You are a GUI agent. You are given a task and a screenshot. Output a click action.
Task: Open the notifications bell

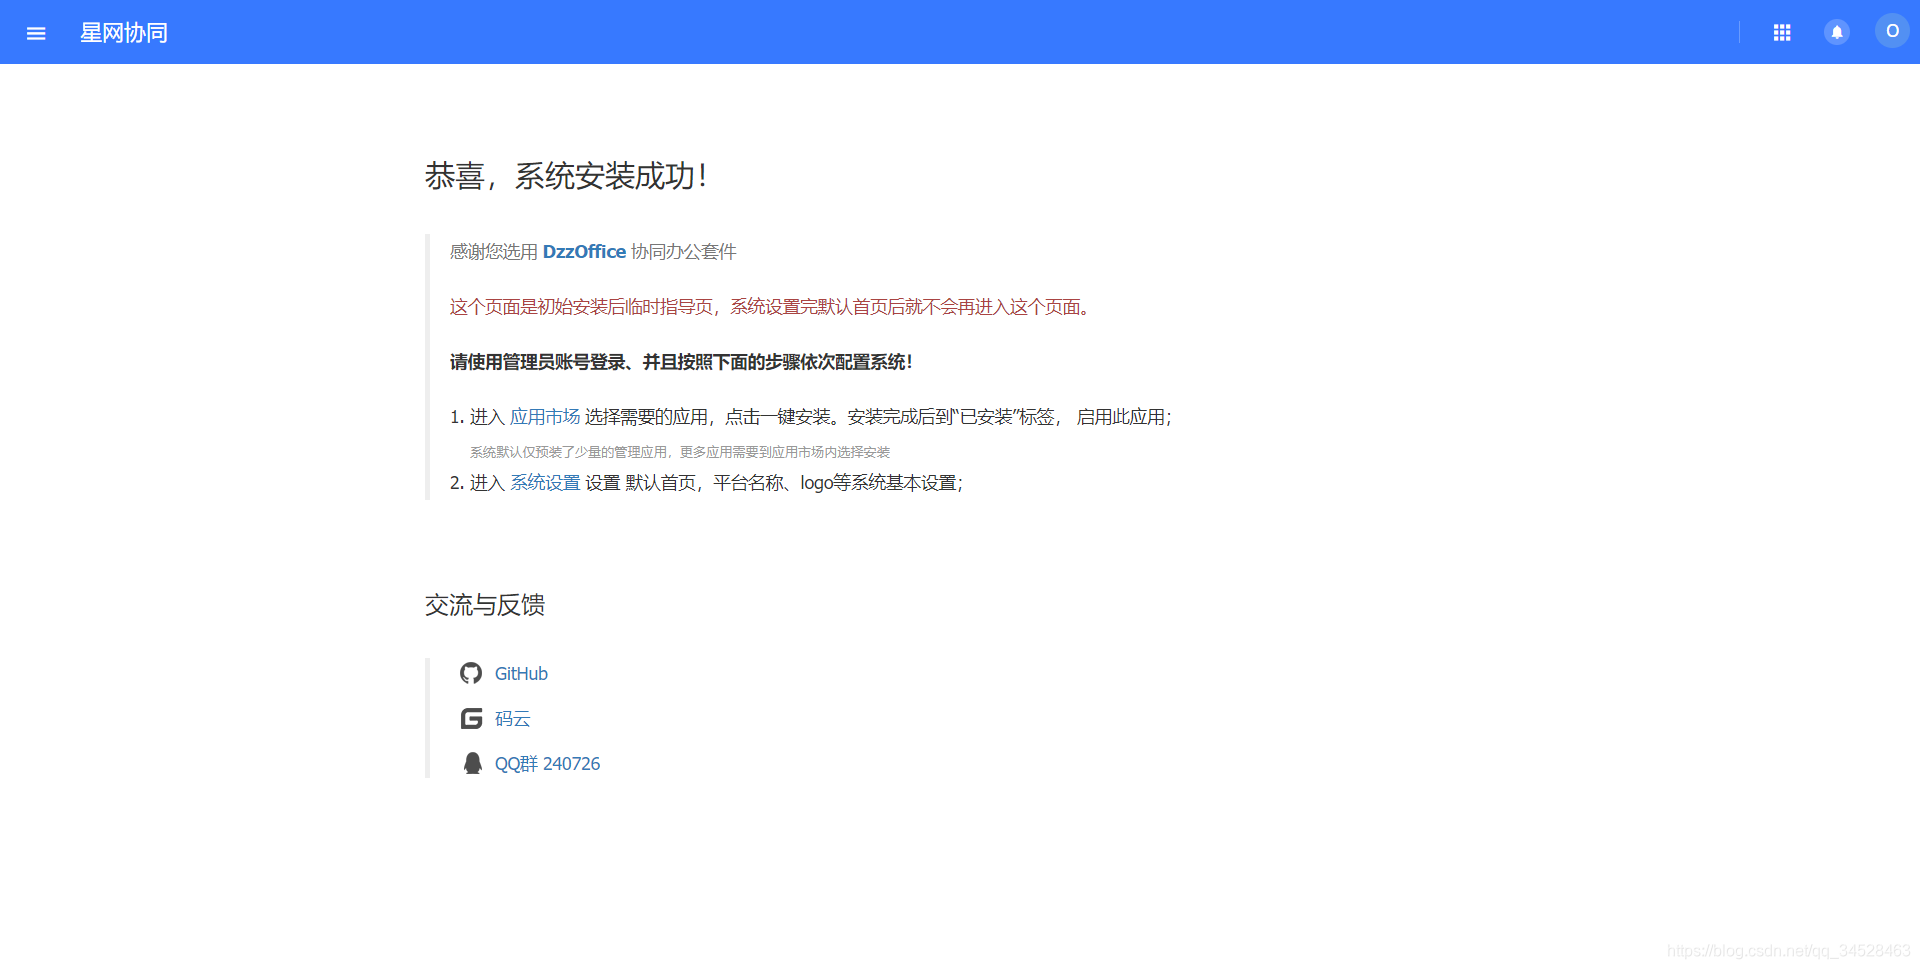tap(1838, 32)
